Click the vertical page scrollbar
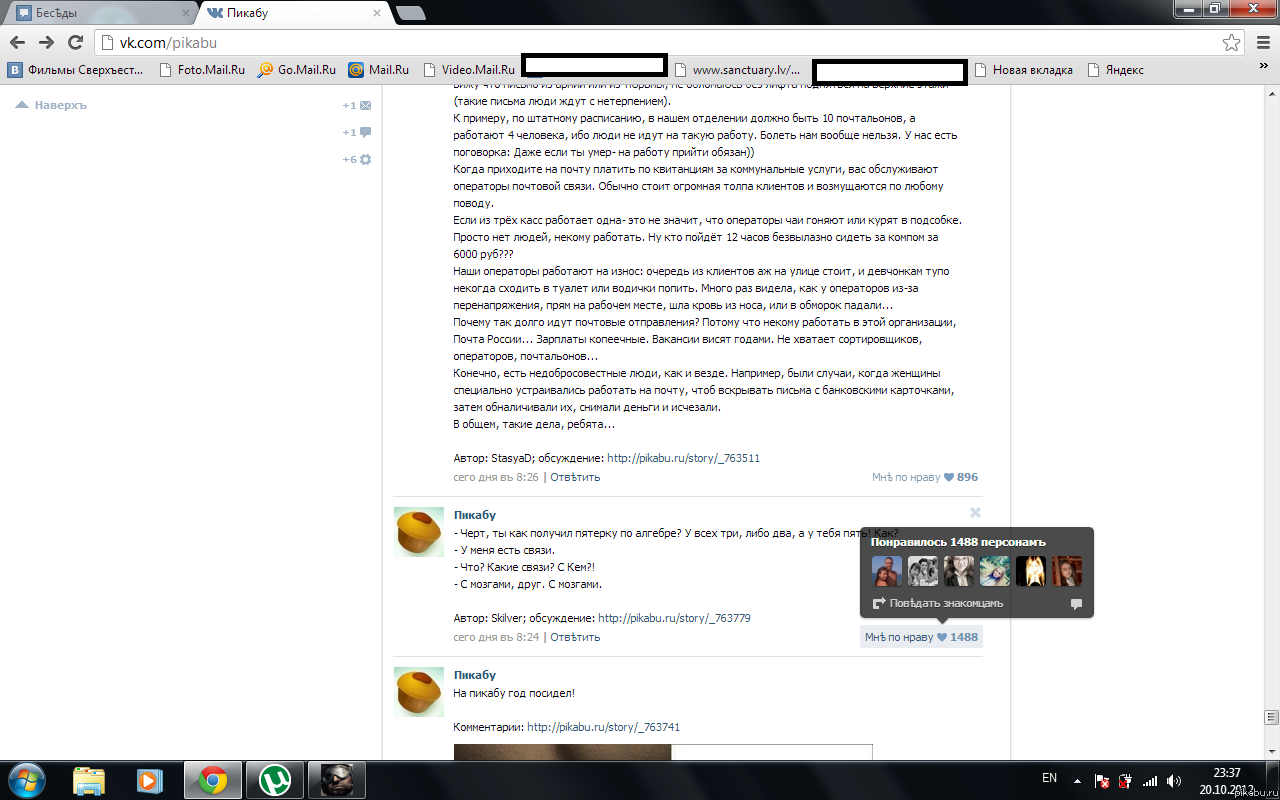 click(1271, 400)
